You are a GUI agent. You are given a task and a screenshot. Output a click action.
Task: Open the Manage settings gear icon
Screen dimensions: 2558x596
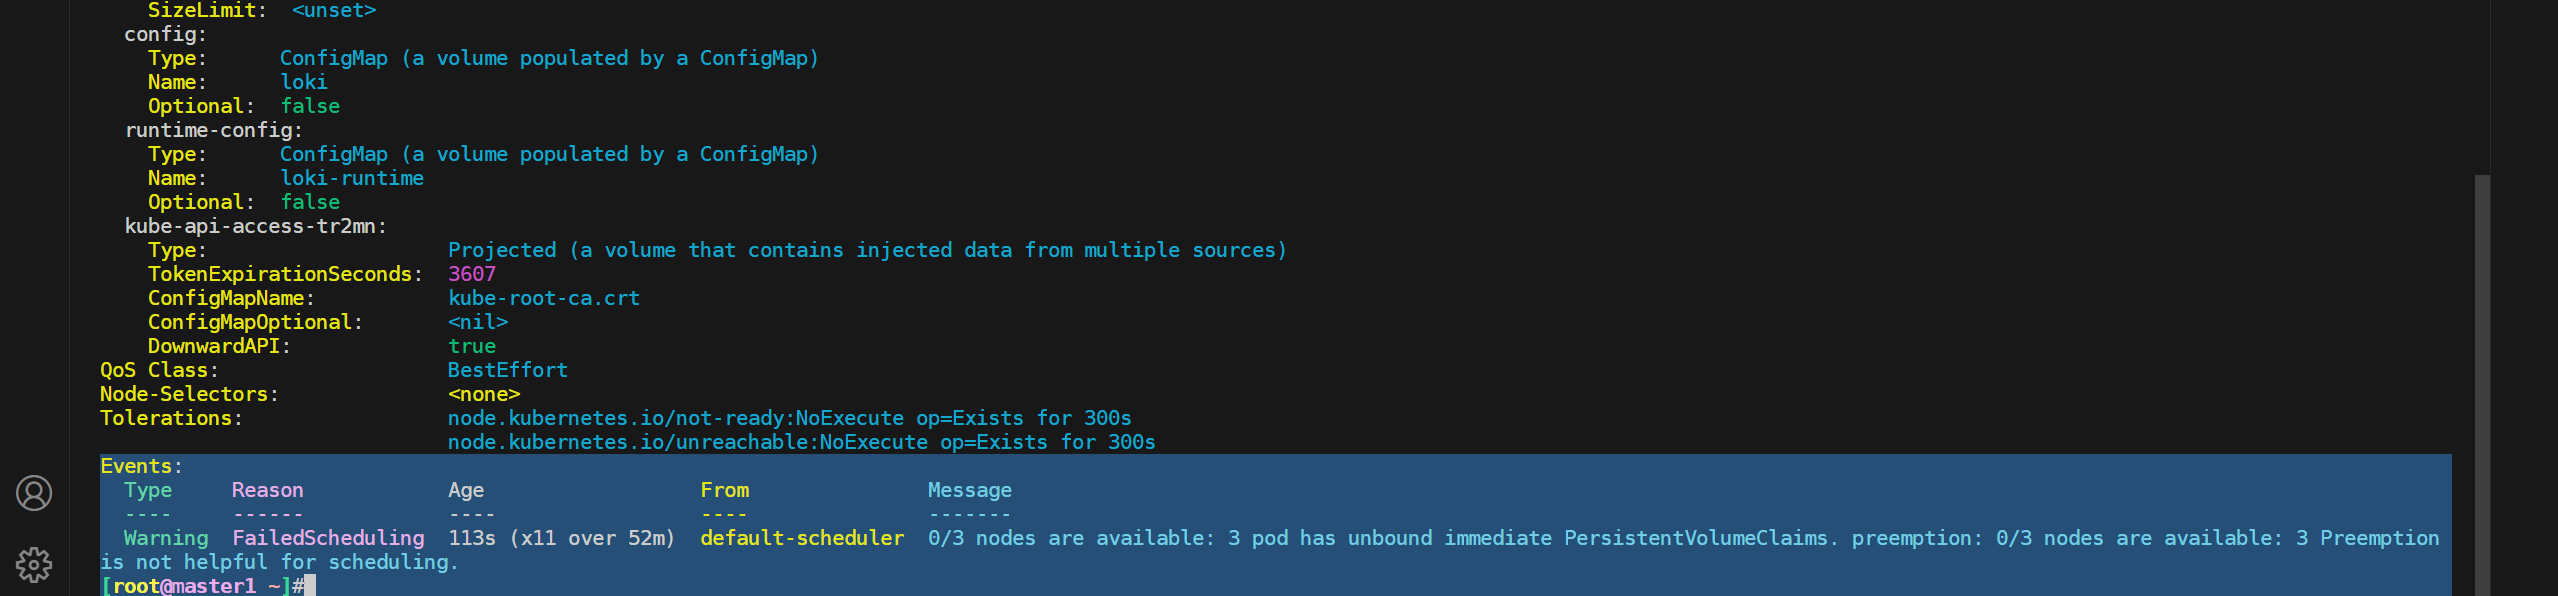coord(34,565)
